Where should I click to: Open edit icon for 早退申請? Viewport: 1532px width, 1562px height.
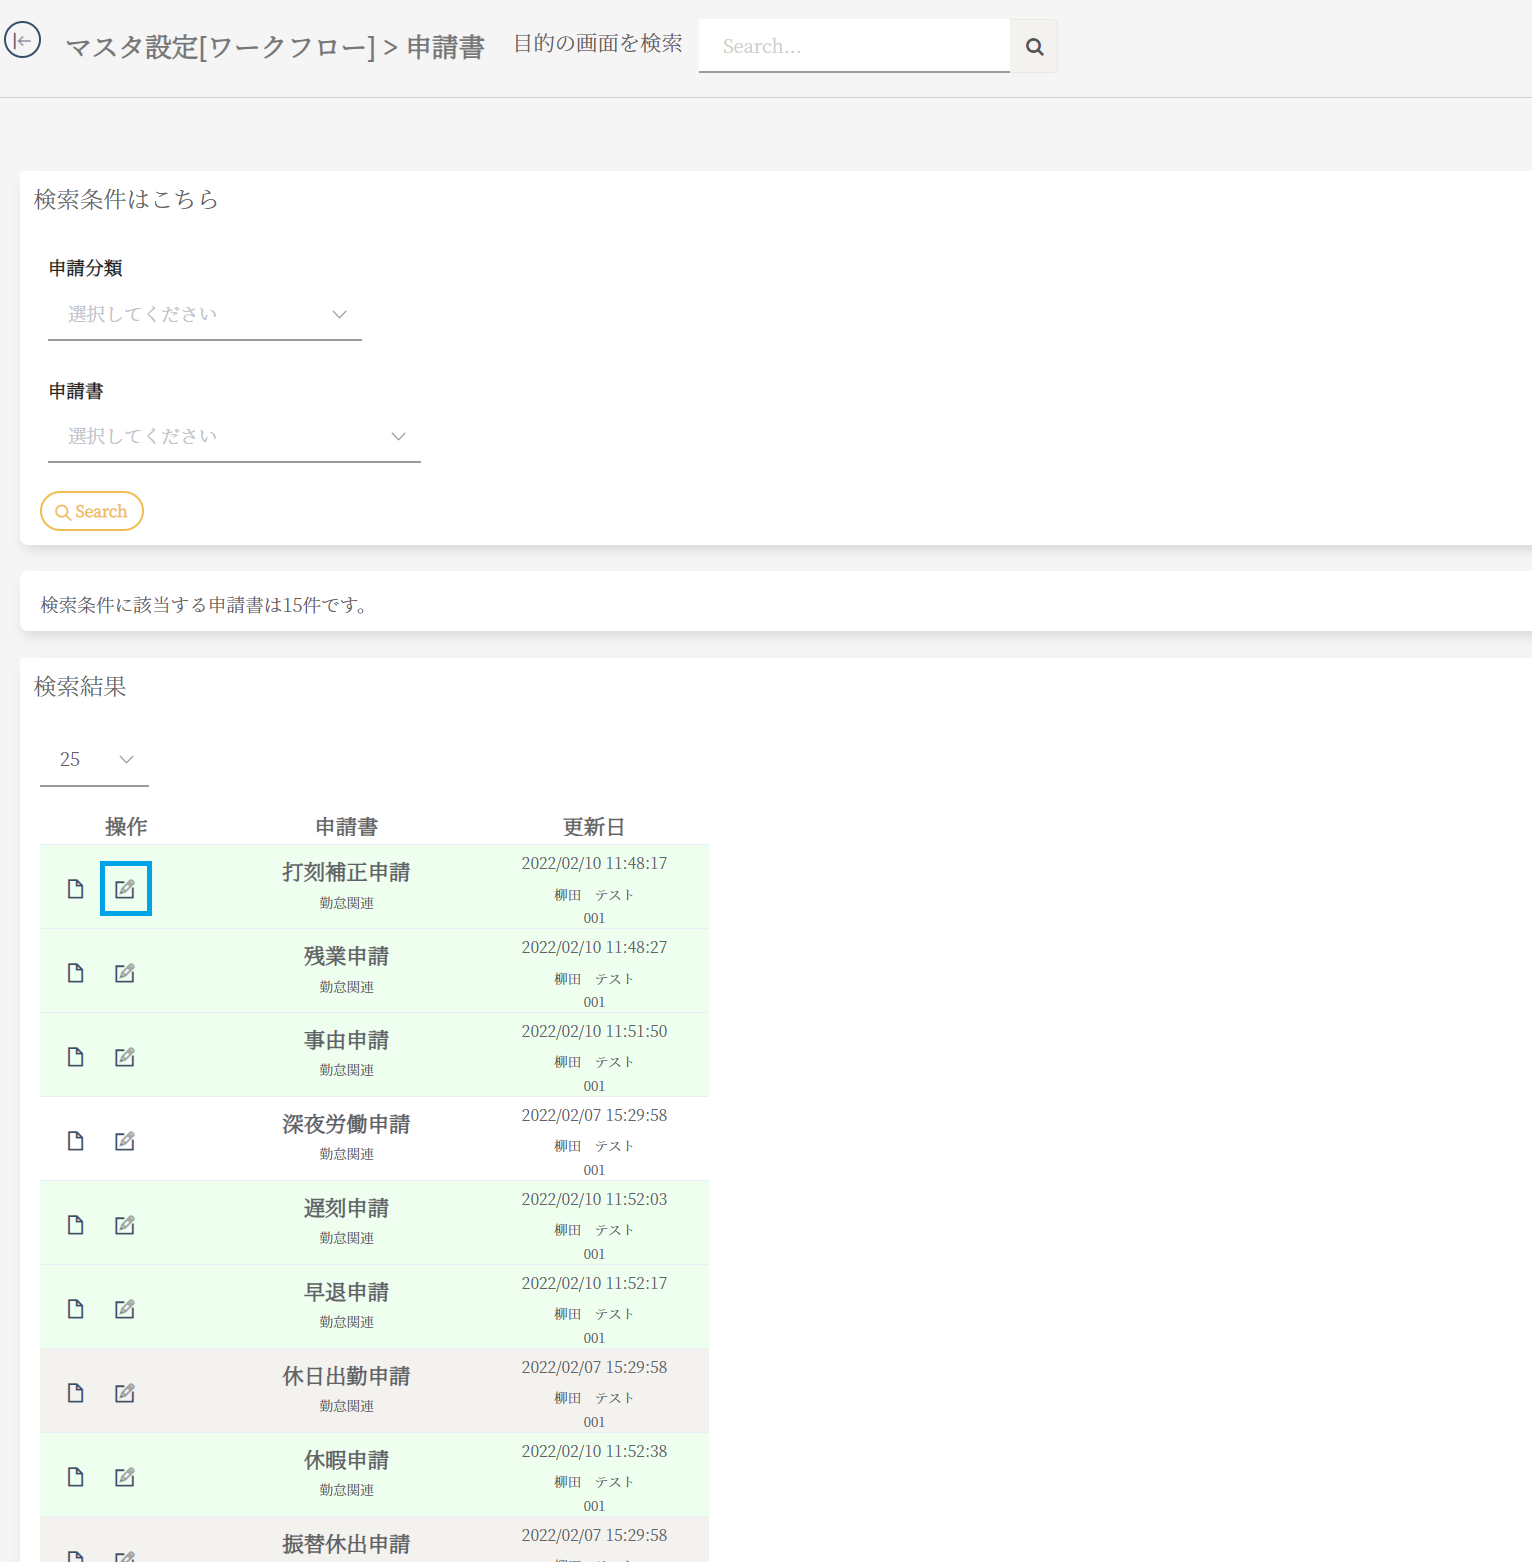(x=125, y=1309)
